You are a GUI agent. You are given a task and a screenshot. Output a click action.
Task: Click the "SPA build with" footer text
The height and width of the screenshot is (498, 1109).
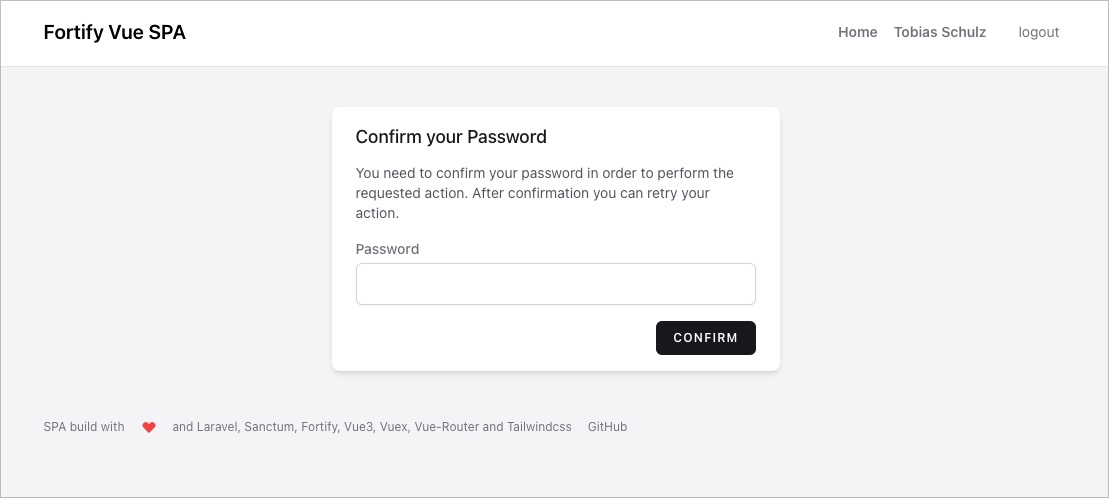pos(84,427)
